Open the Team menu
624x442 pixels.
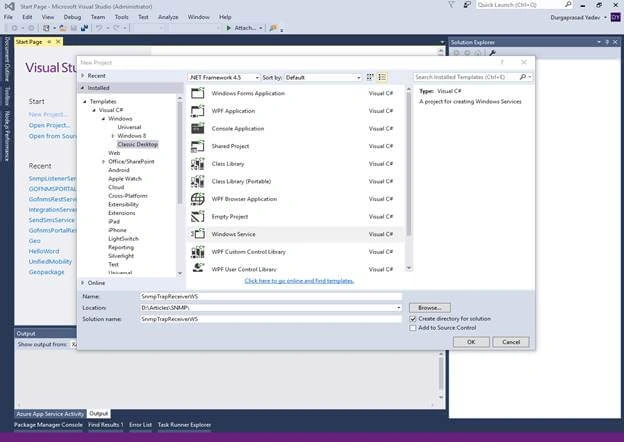point(98,17)
